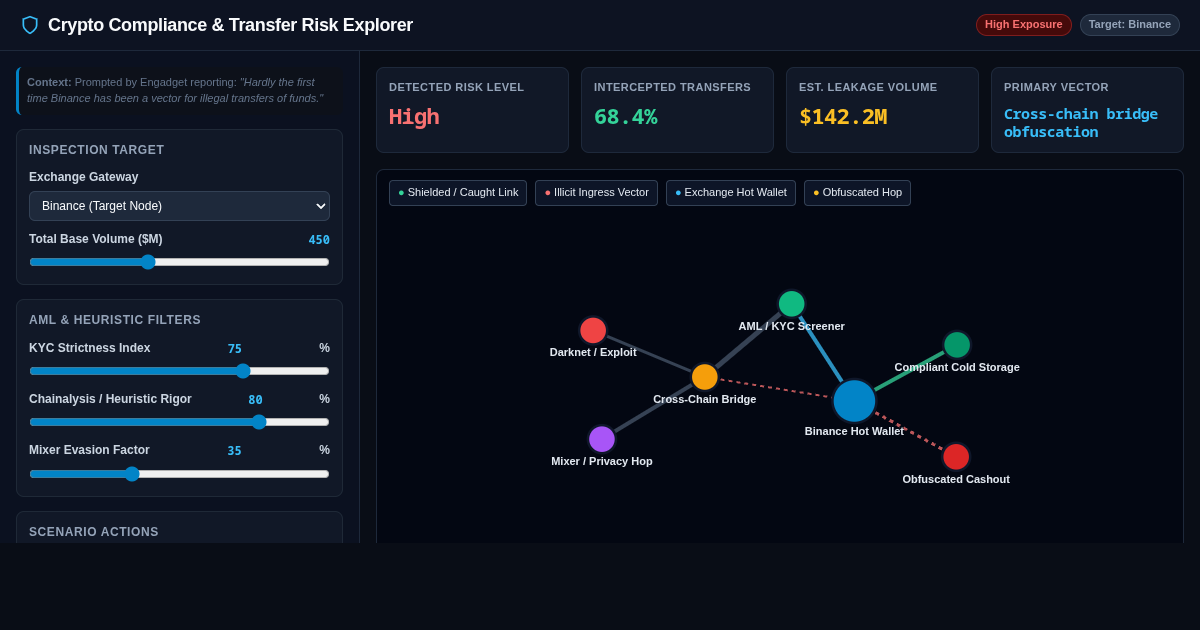Adjust the KYC Strictness Index slider
The width and height of the screenshot is (1200, 630).
[x=179, y=371]
